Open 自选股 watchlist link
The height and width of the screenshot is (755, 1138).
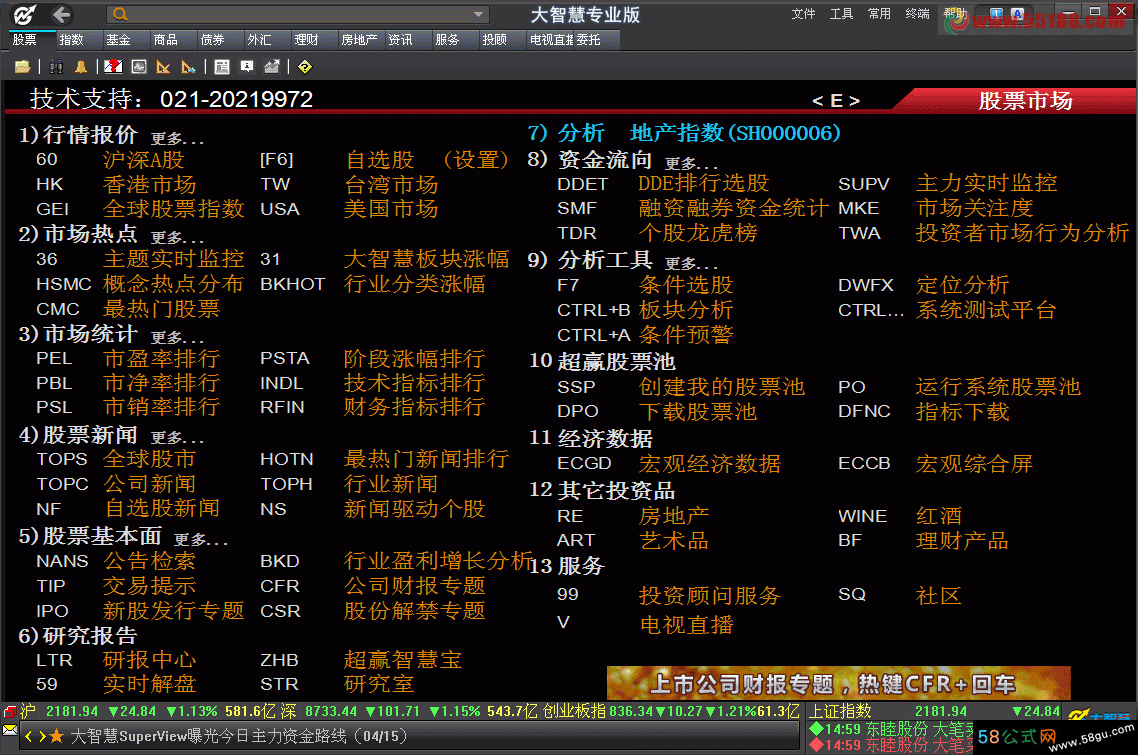380,160
